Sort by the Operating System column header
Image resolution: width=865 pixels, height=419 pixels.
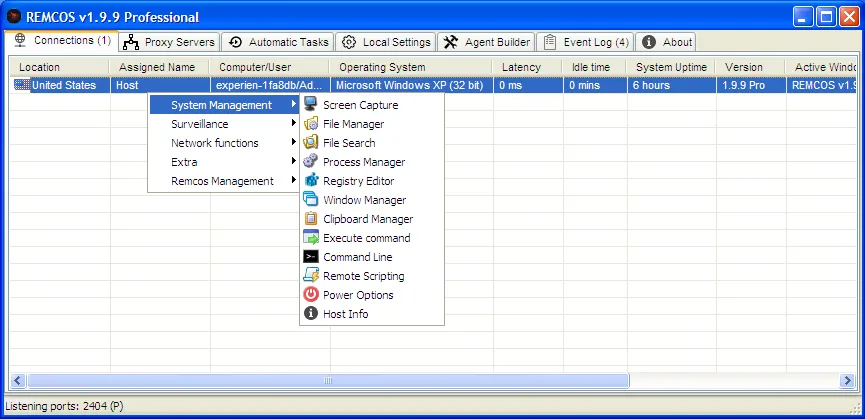[x=411, y=67]
